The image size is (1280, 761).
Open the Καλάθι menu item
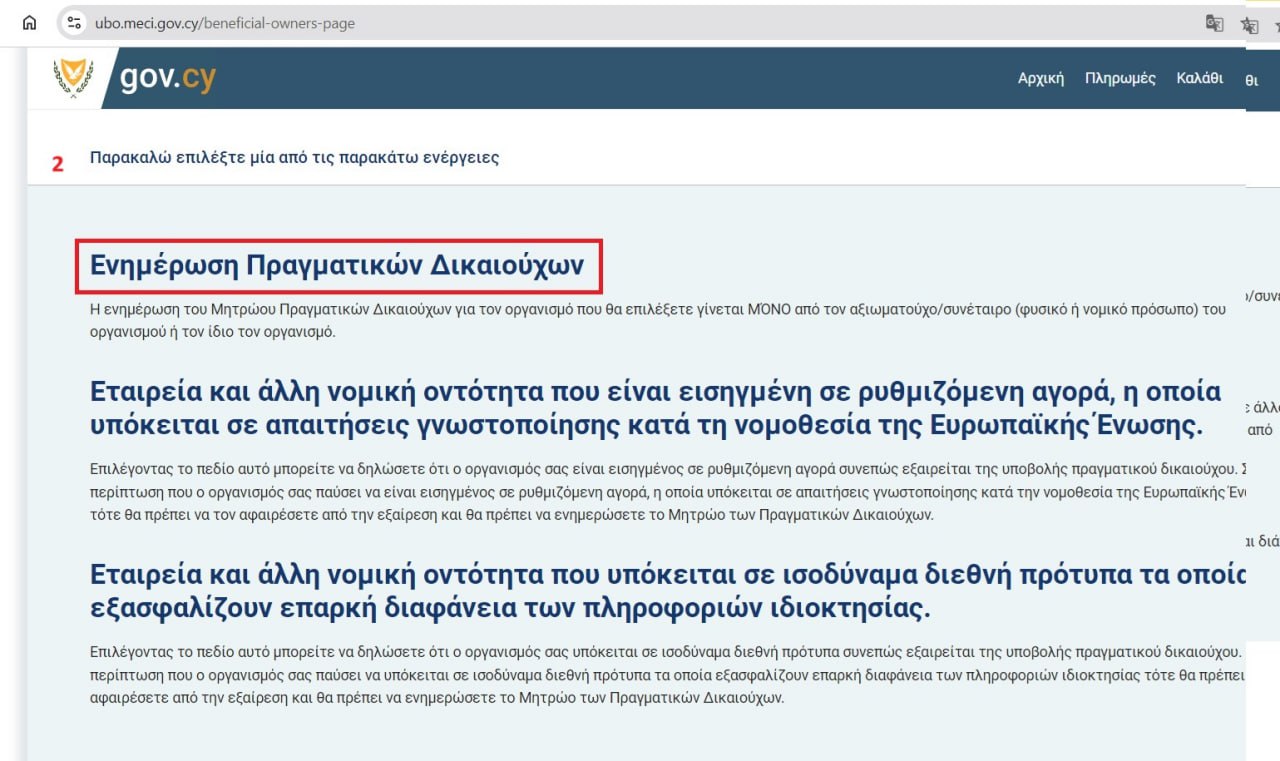click(1199, 78)
